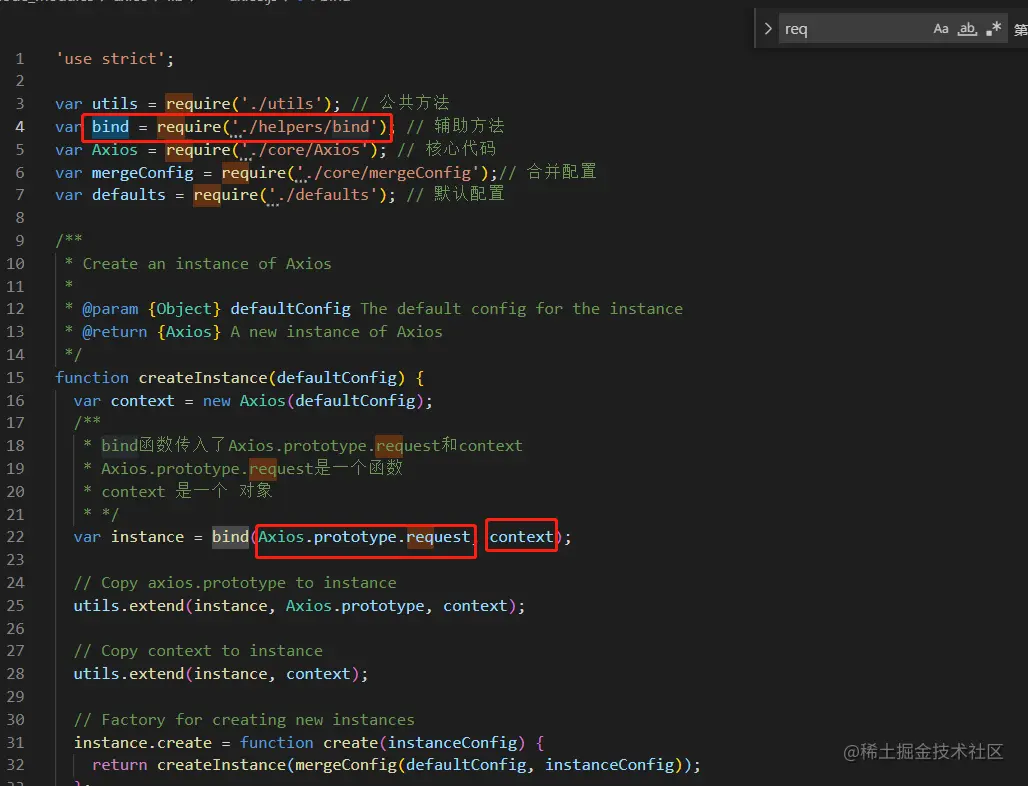Click 'mergeConfig' call on line 32
The width and height of the screenshot is (1028, 786).
(346, 765)
